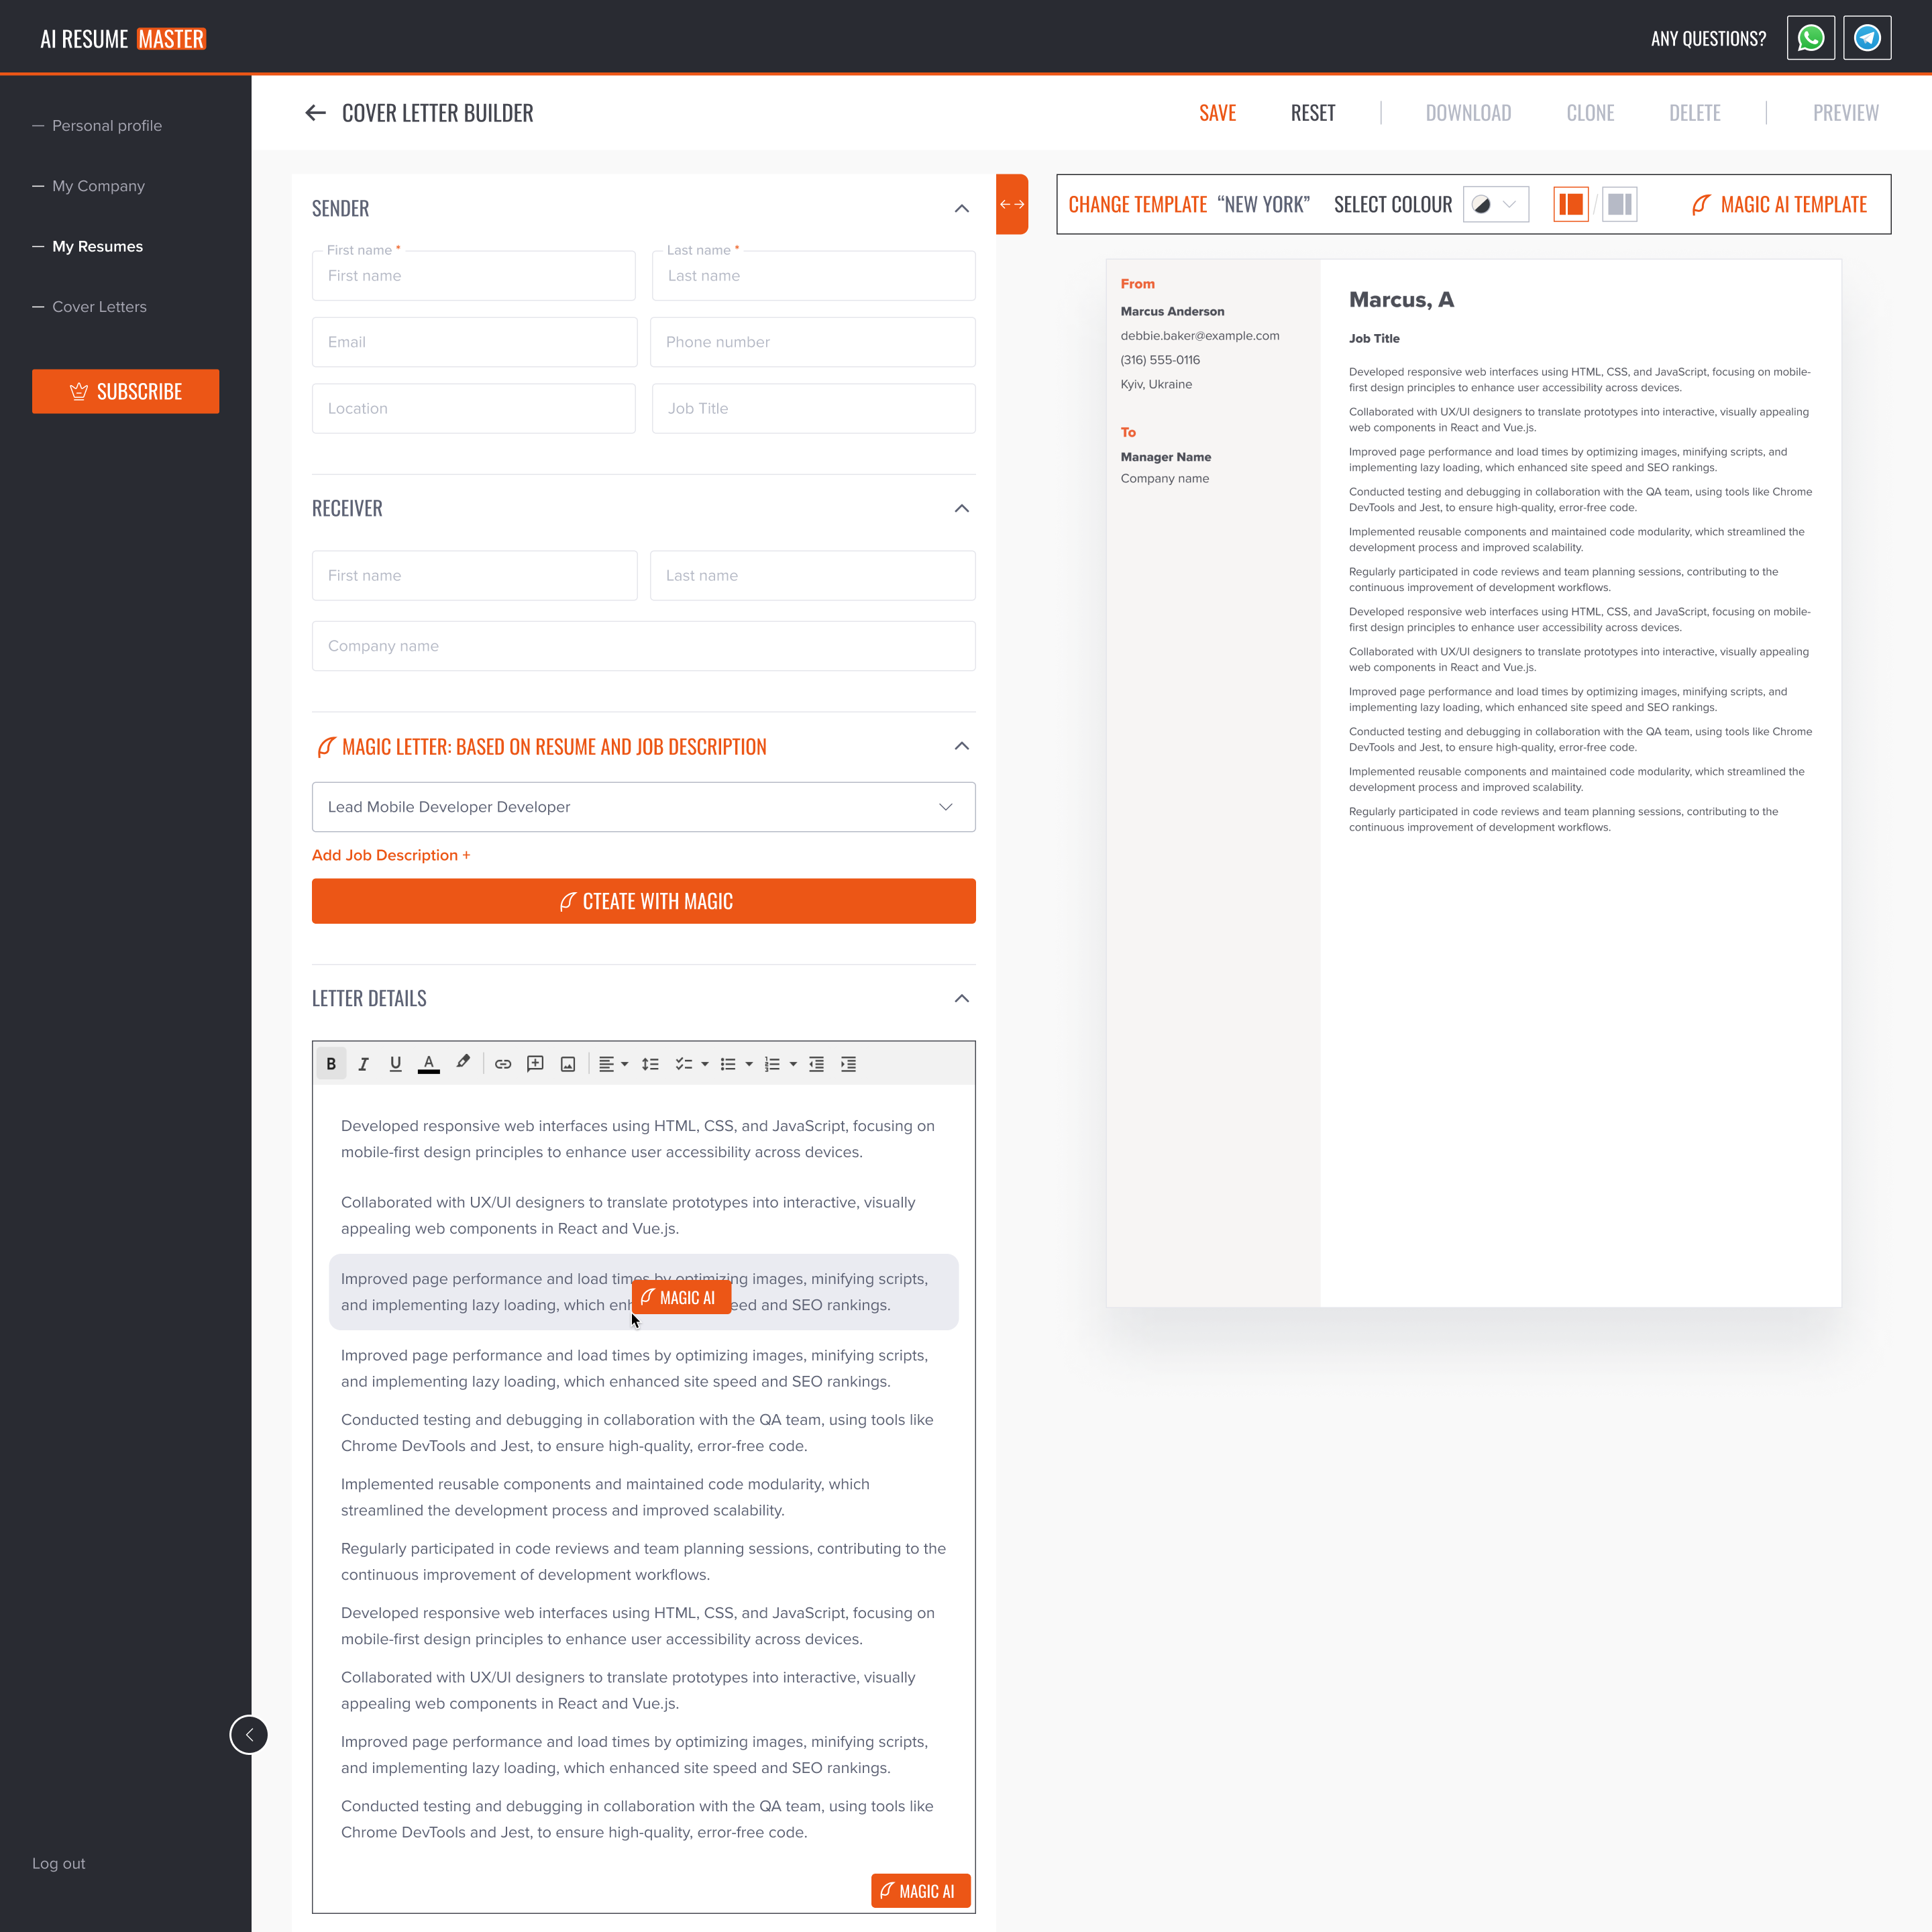
Task: Click the preview email debbie.baker@example.com
Action: point(1200,336)
